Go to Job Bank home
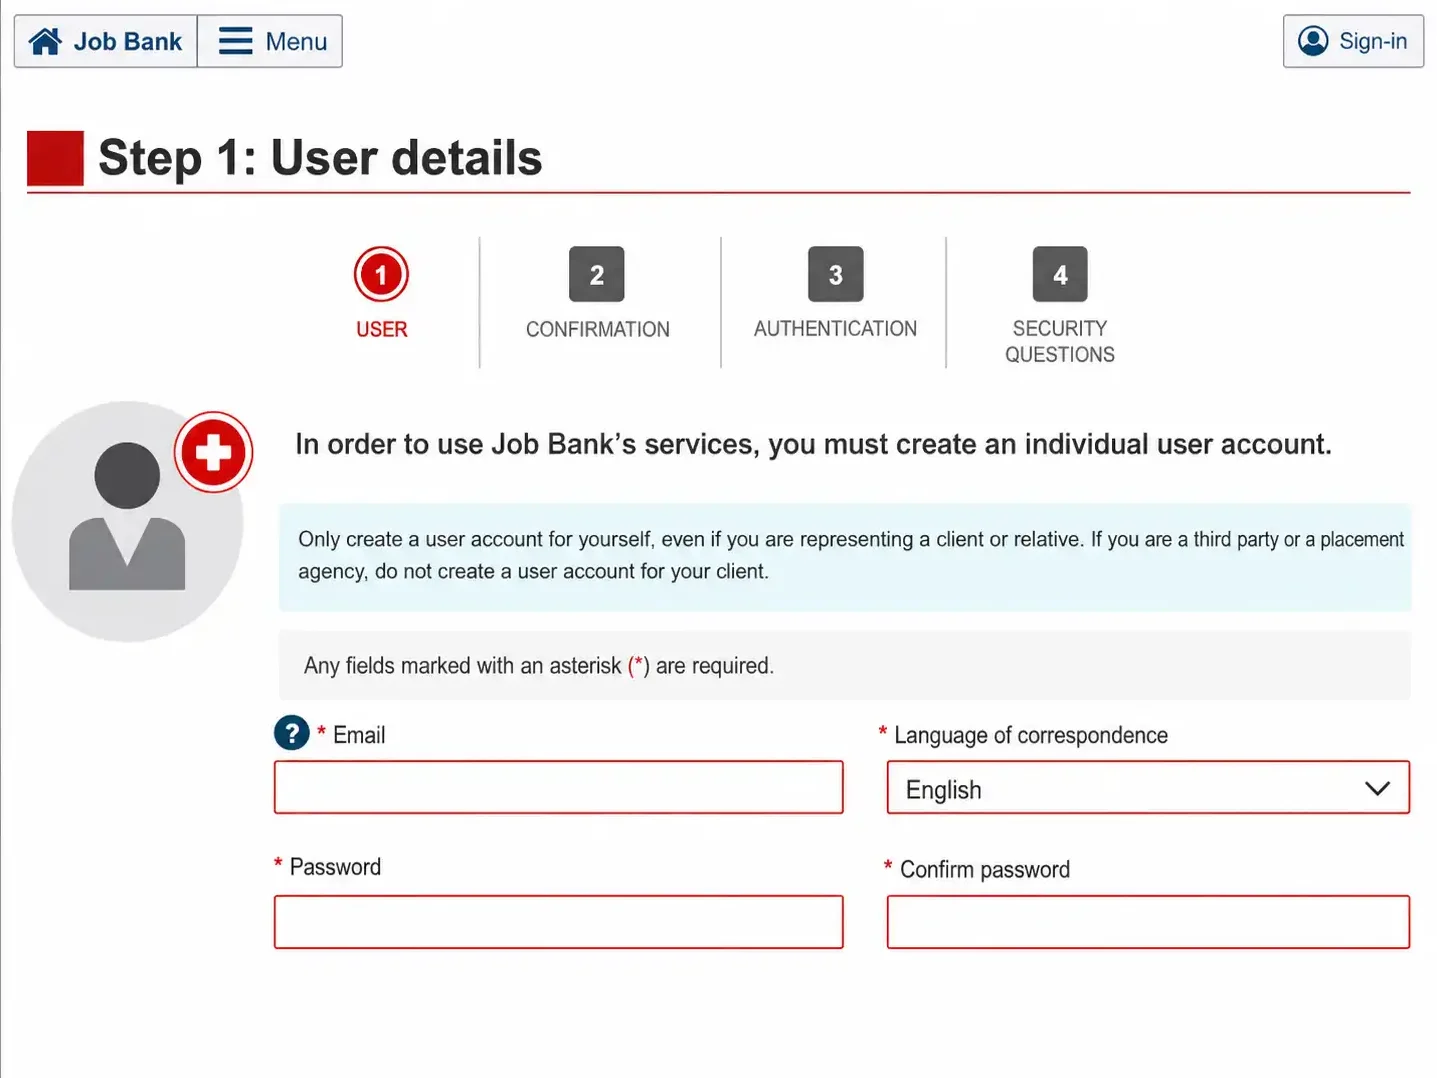 [105, 41]
